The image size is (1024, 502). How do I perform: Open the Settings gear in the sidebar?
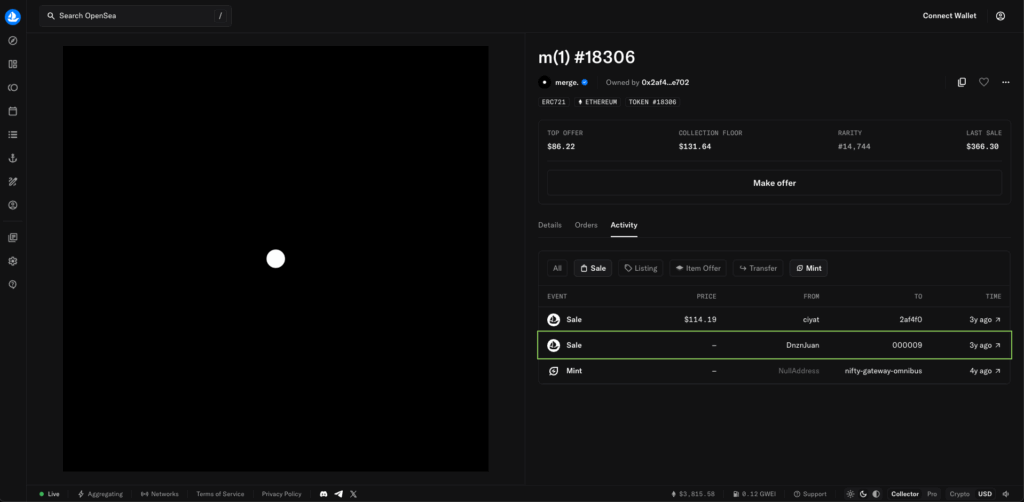click(13, 261)
